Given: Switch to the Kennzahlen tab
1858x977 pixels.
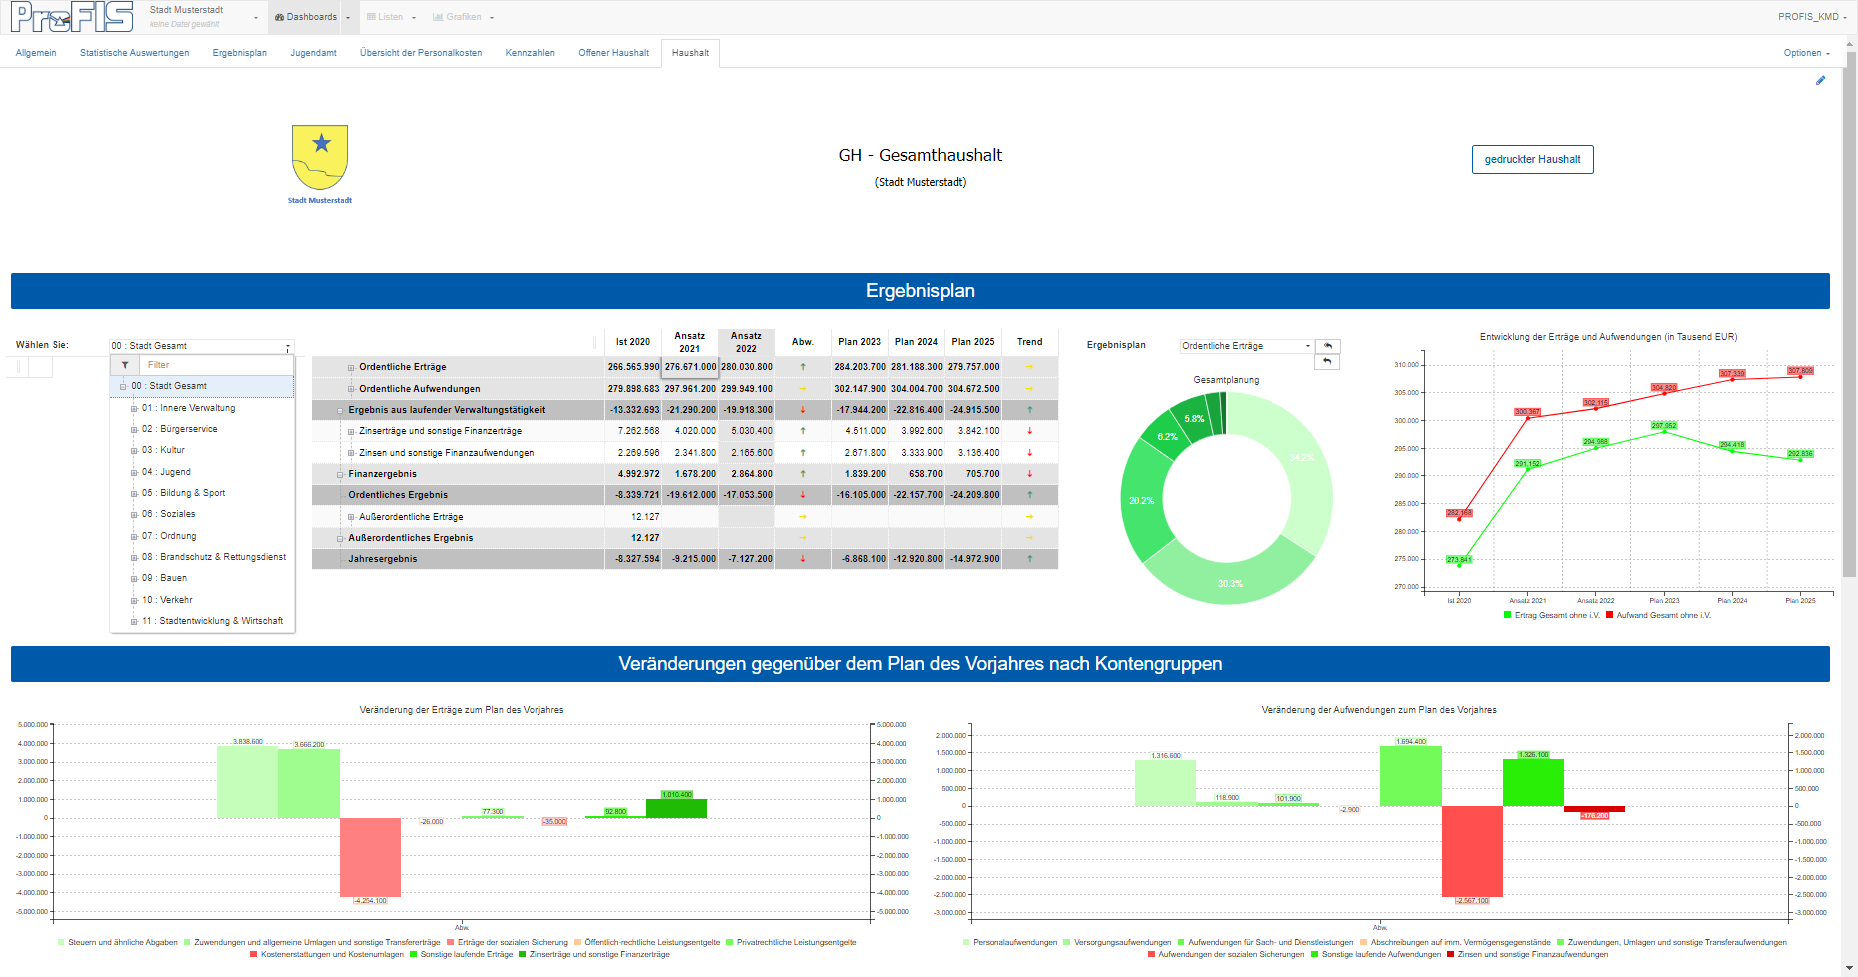Looking at the screenshot, I should tap(530, 53).
